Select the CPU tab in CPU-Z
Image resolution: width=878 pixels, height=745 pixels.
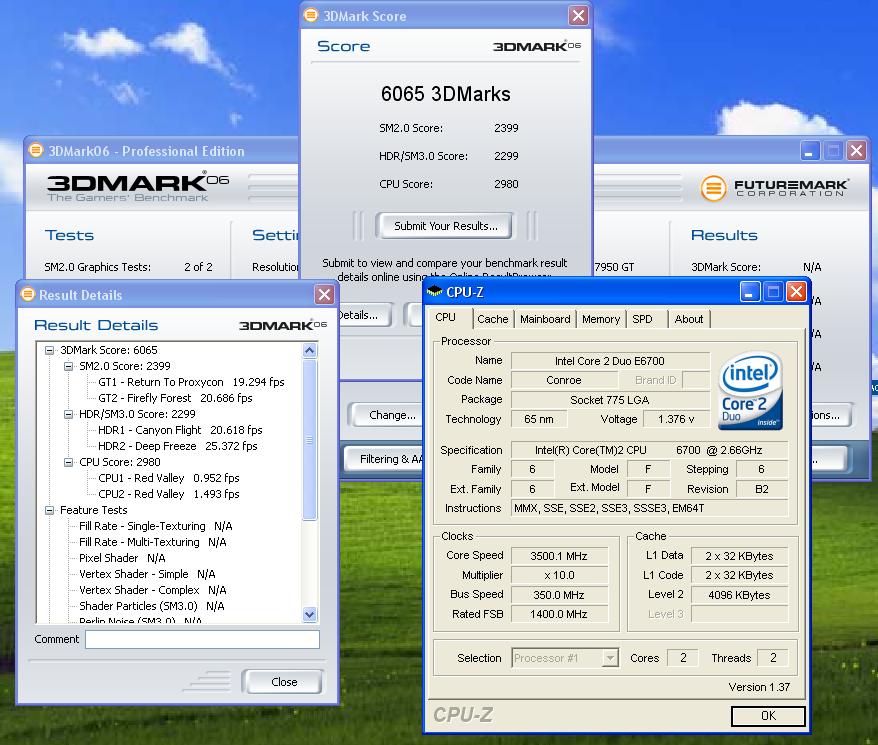tap(446, 317)
